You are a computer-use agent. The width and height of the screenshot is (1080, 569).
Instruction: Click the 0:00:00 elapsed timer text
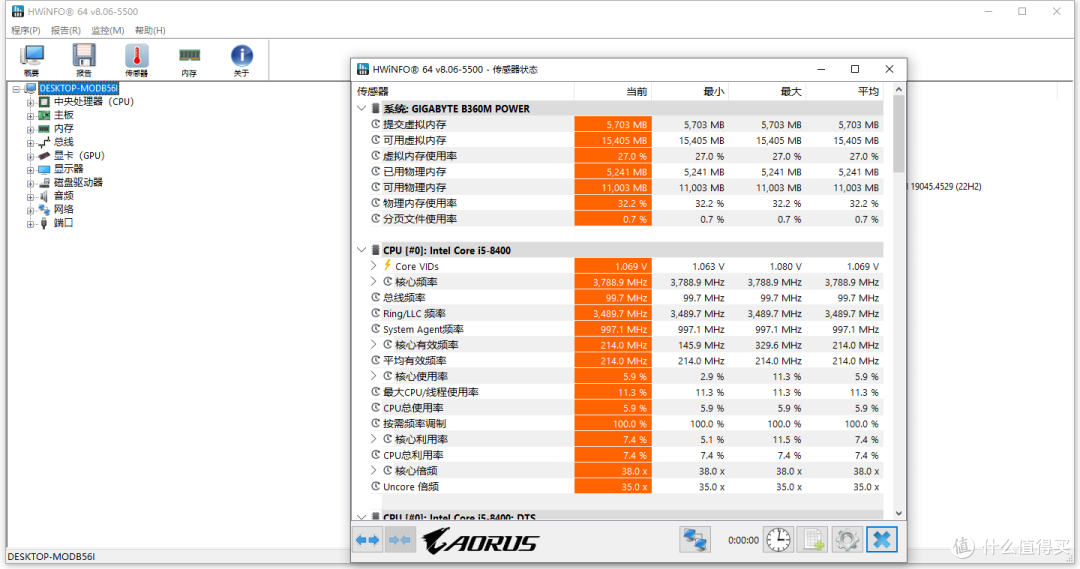[743, 541]
